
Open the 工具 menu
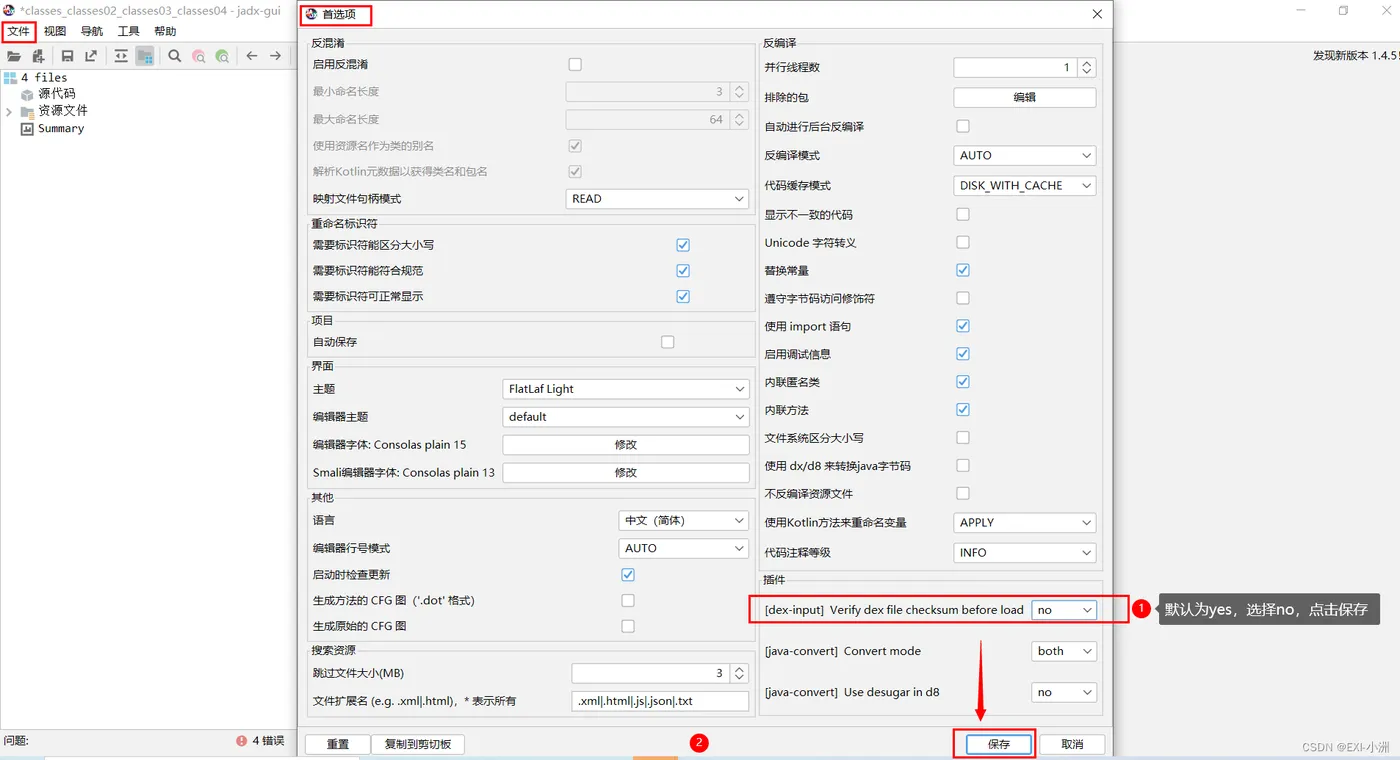pos(129,32)
